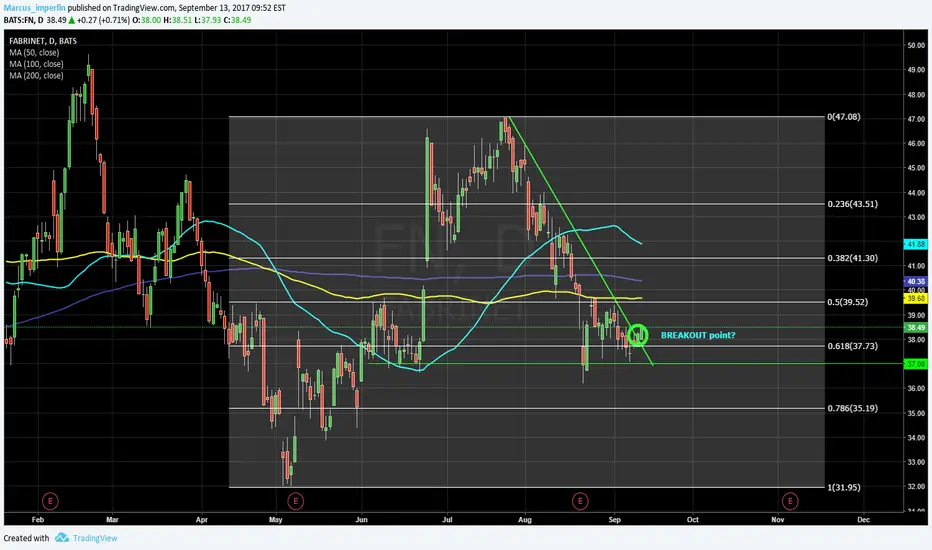Select the FABRINET, D, BATS chart title
932x550 pixels.
point(43,41)
